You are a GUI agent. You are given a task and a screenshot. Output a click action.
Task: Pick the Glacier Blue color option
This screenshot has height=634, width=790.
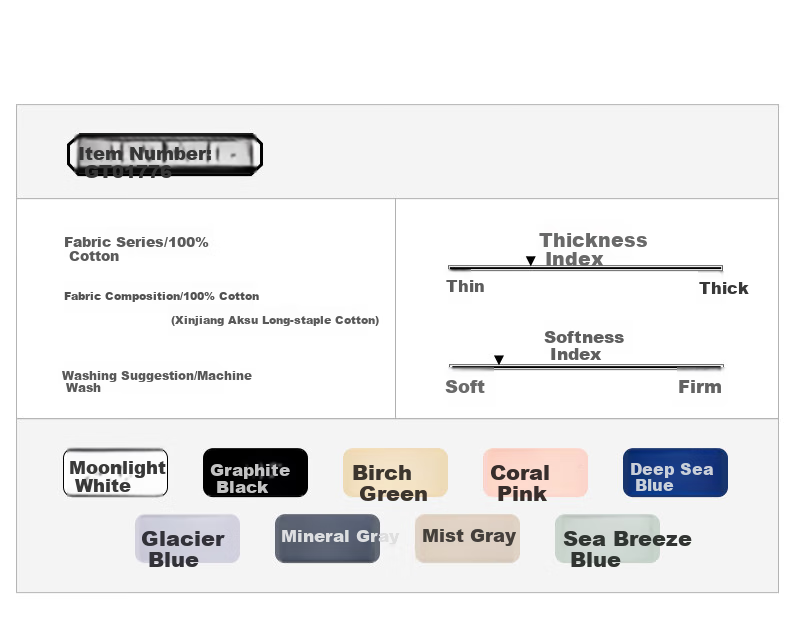(187, 538)
